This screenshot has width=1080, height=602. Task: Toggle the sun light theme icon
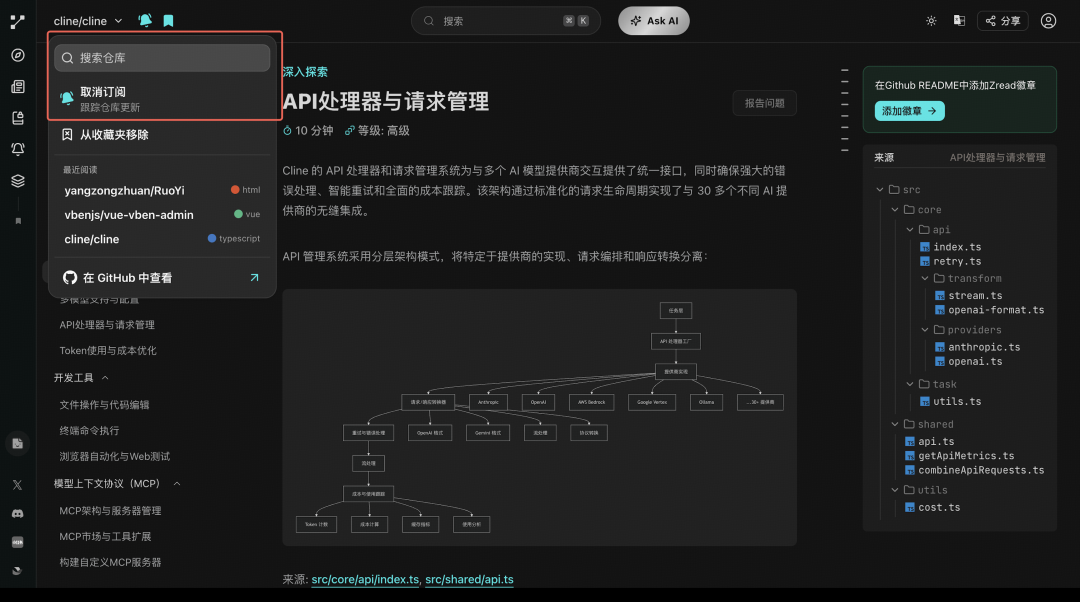[x=931, y=21]
